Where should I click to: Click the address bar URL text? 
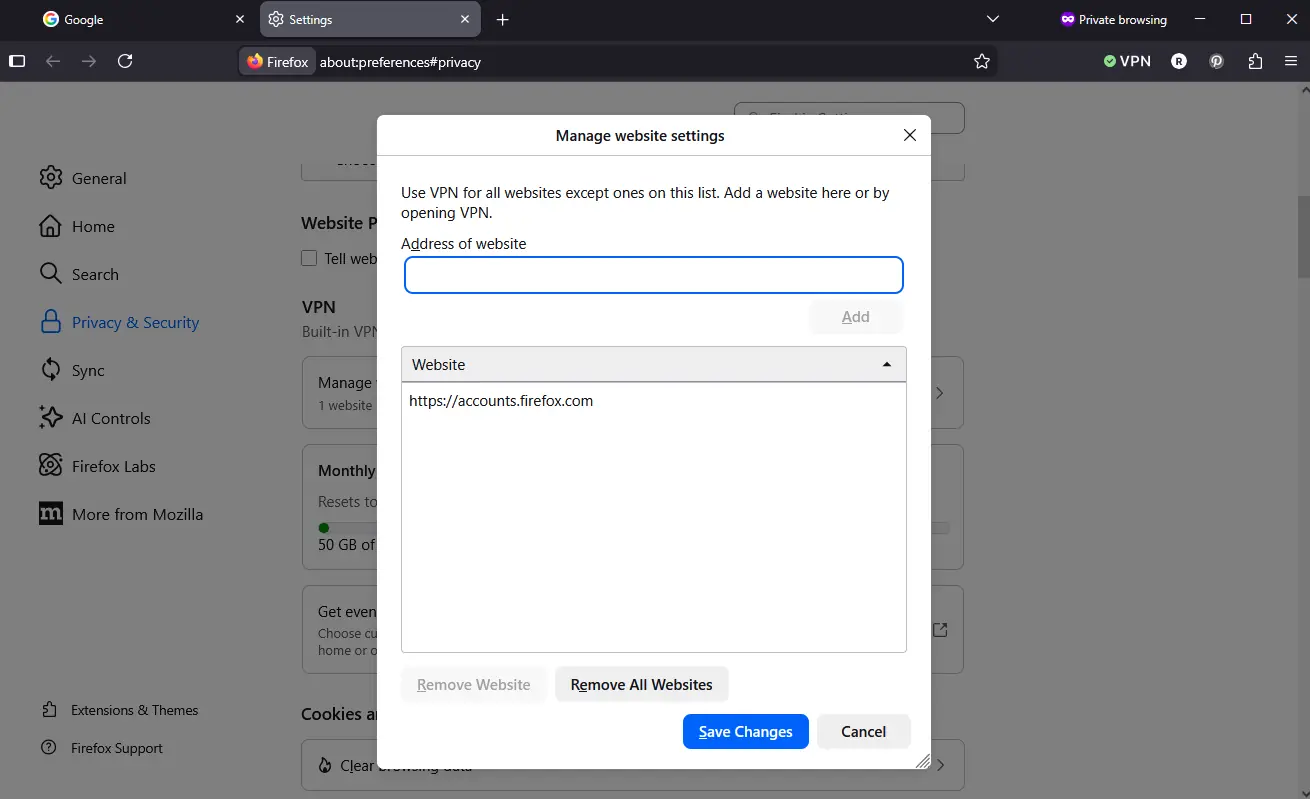[400, 62]
